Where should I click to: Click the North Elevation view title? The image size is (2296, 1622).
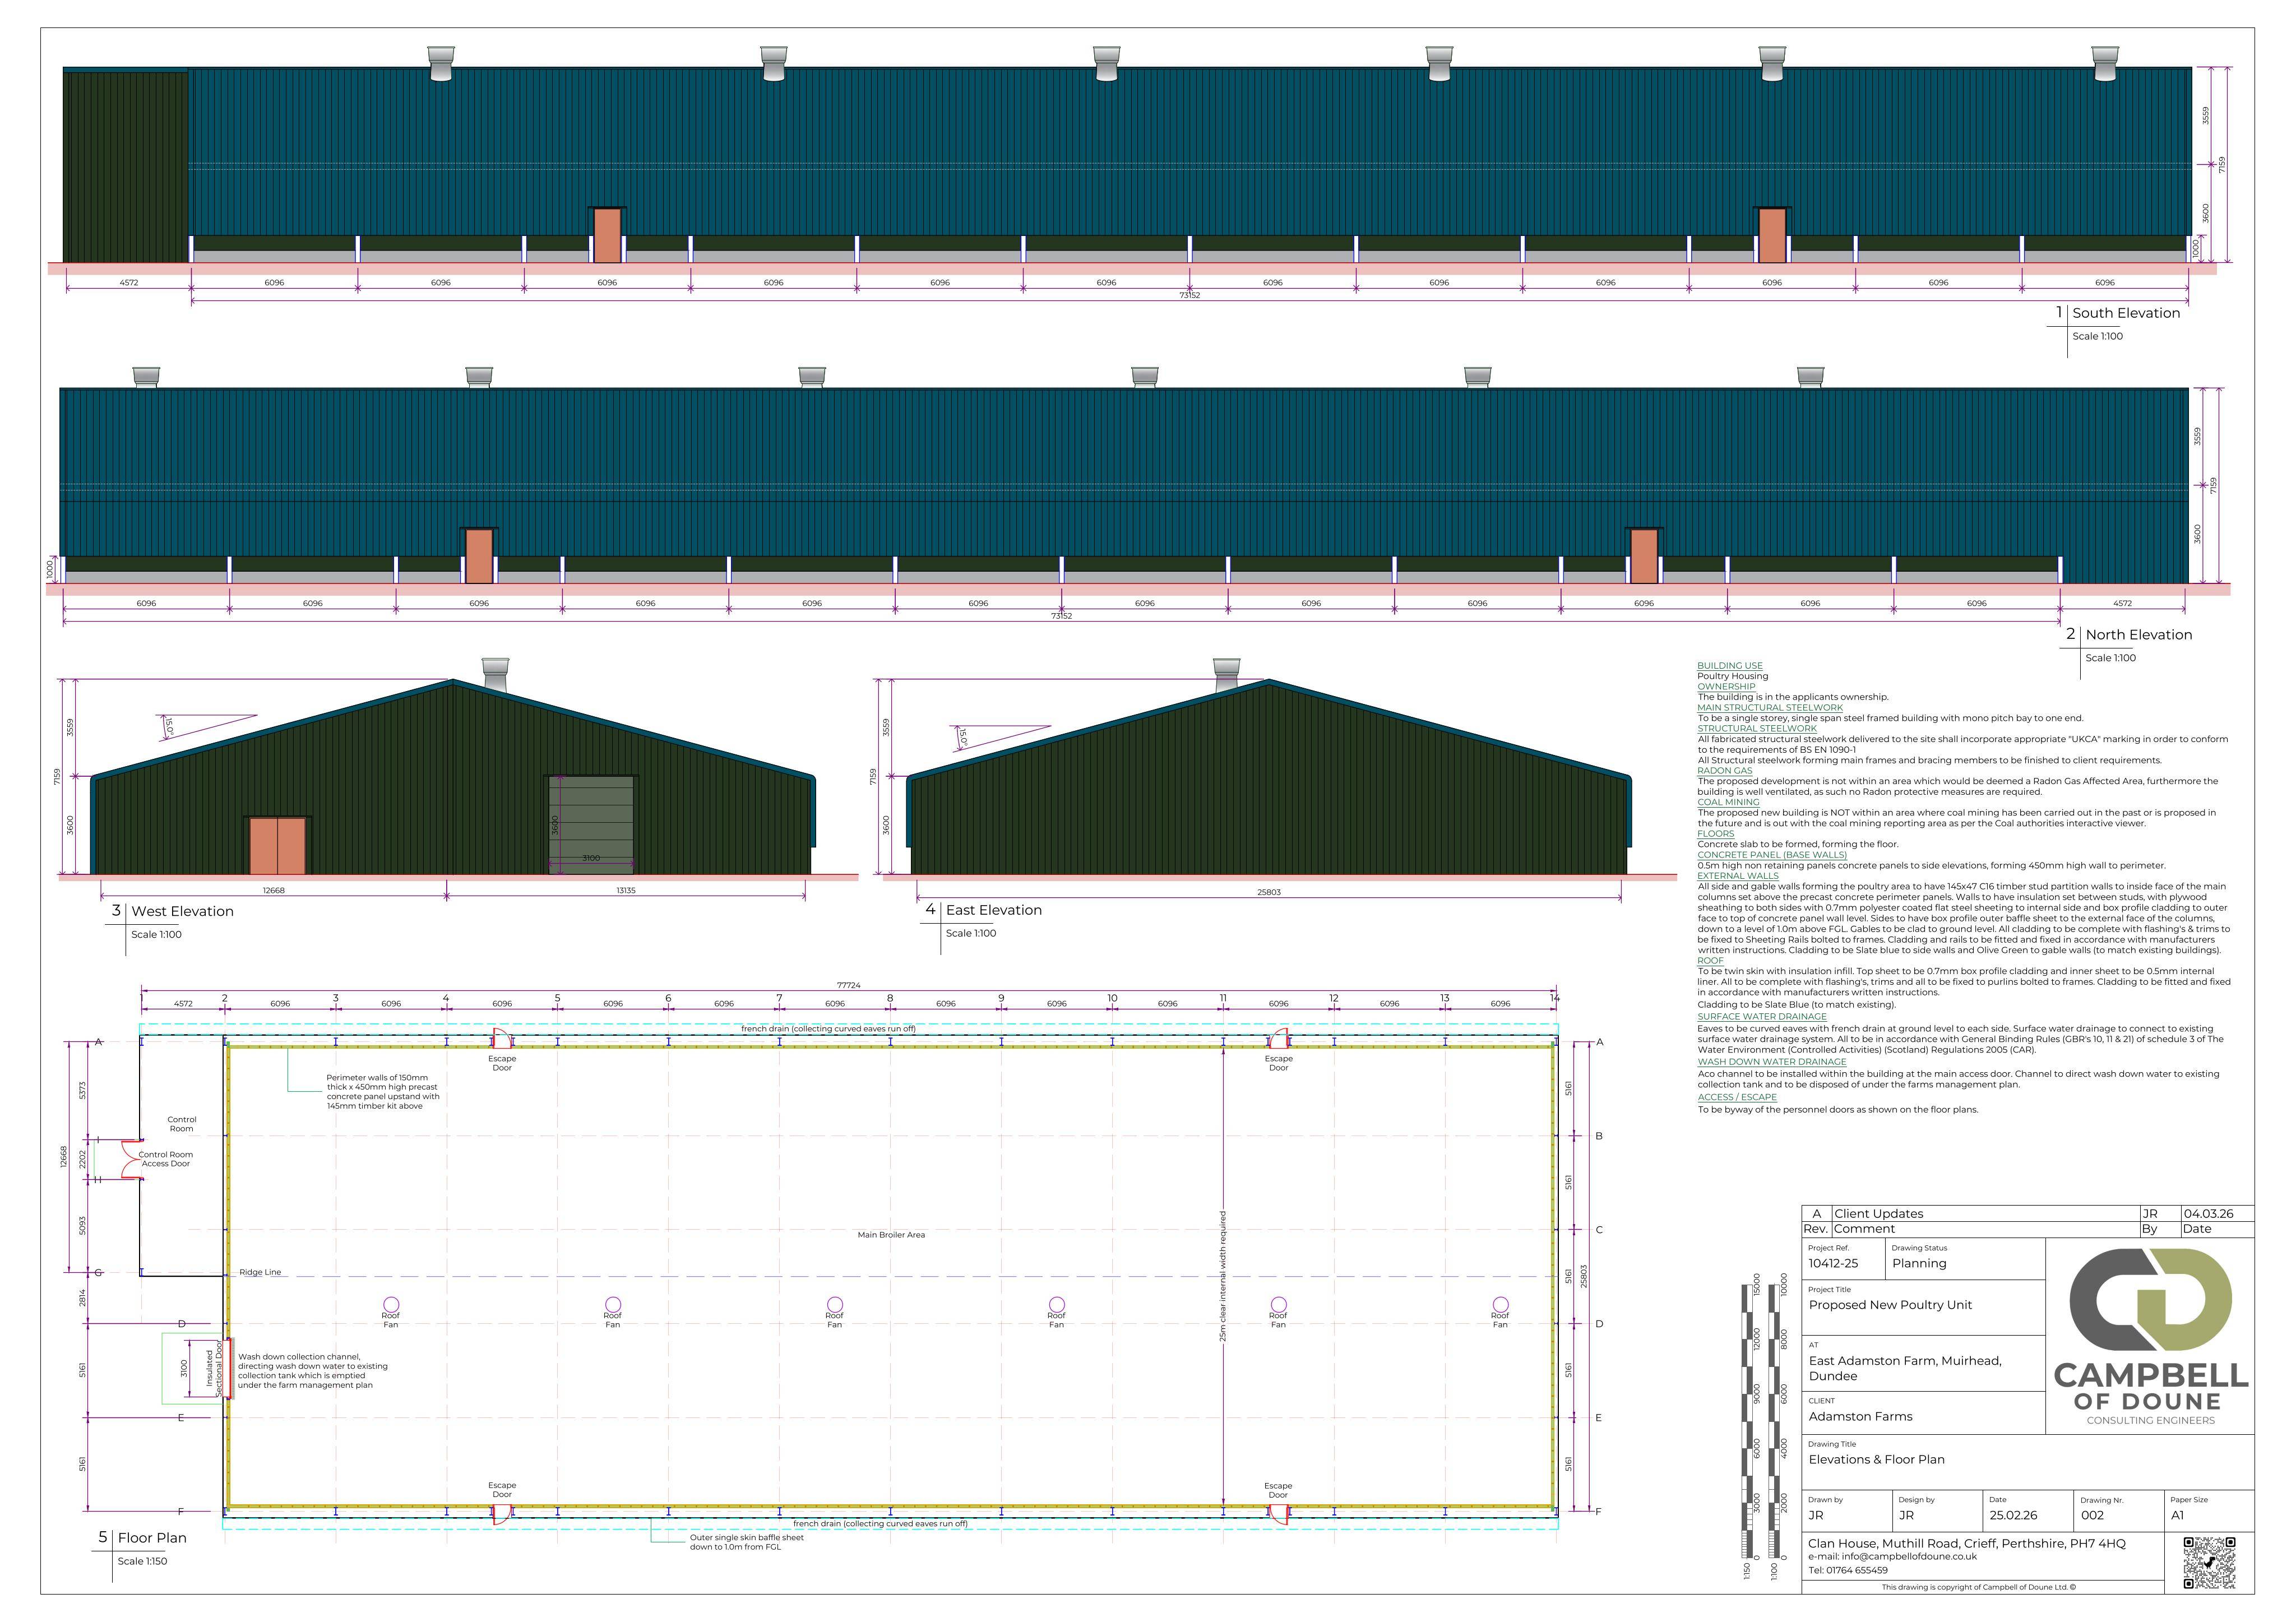click(x=2139, y=635)
